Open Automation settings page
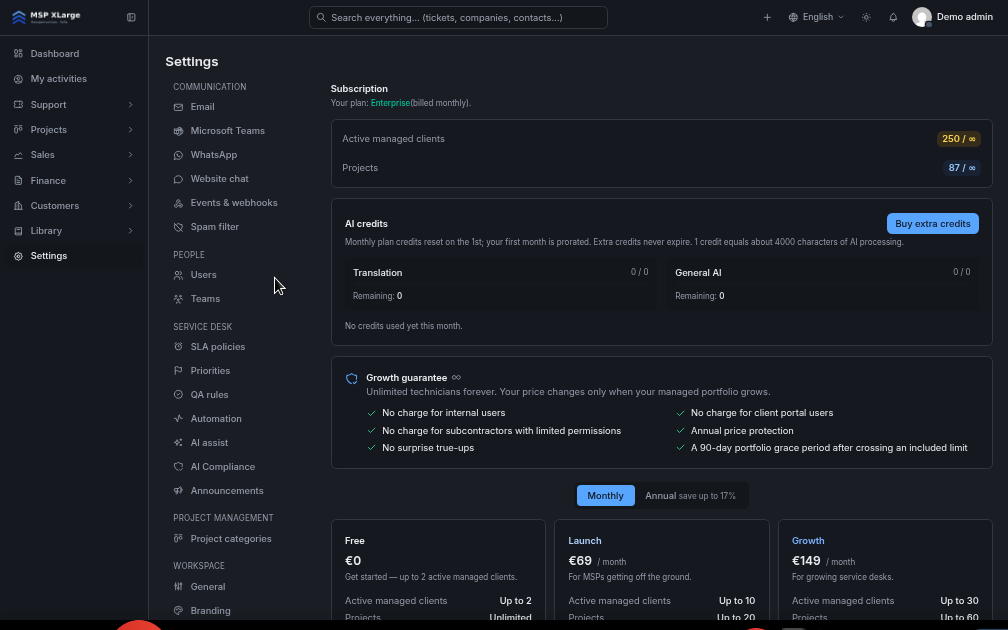 (x=215, y=418)
